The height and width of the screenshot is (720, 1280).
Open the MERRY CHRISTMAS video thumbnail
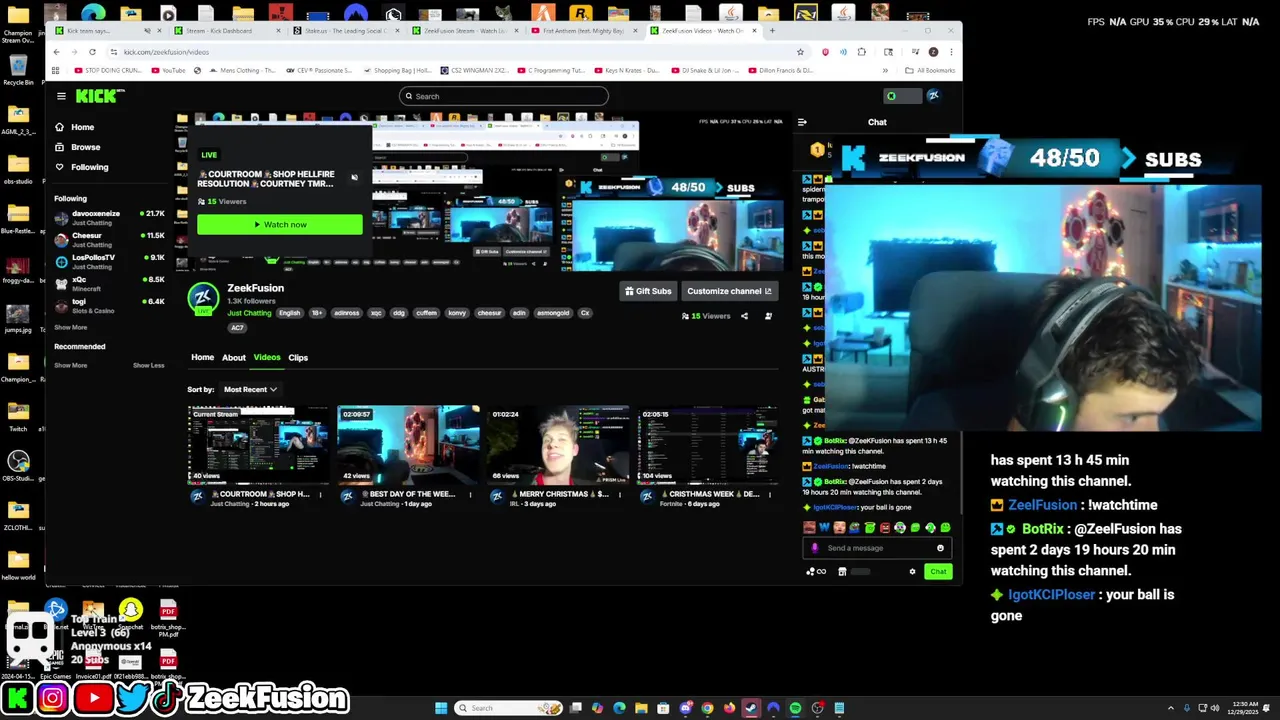coord(558,445)
